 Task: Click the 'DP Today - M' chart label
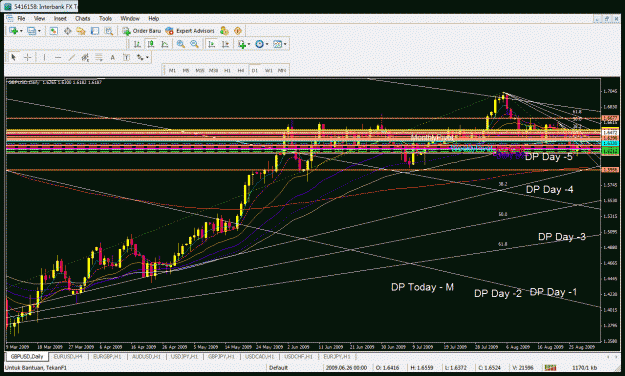click(x=422, y=287)
